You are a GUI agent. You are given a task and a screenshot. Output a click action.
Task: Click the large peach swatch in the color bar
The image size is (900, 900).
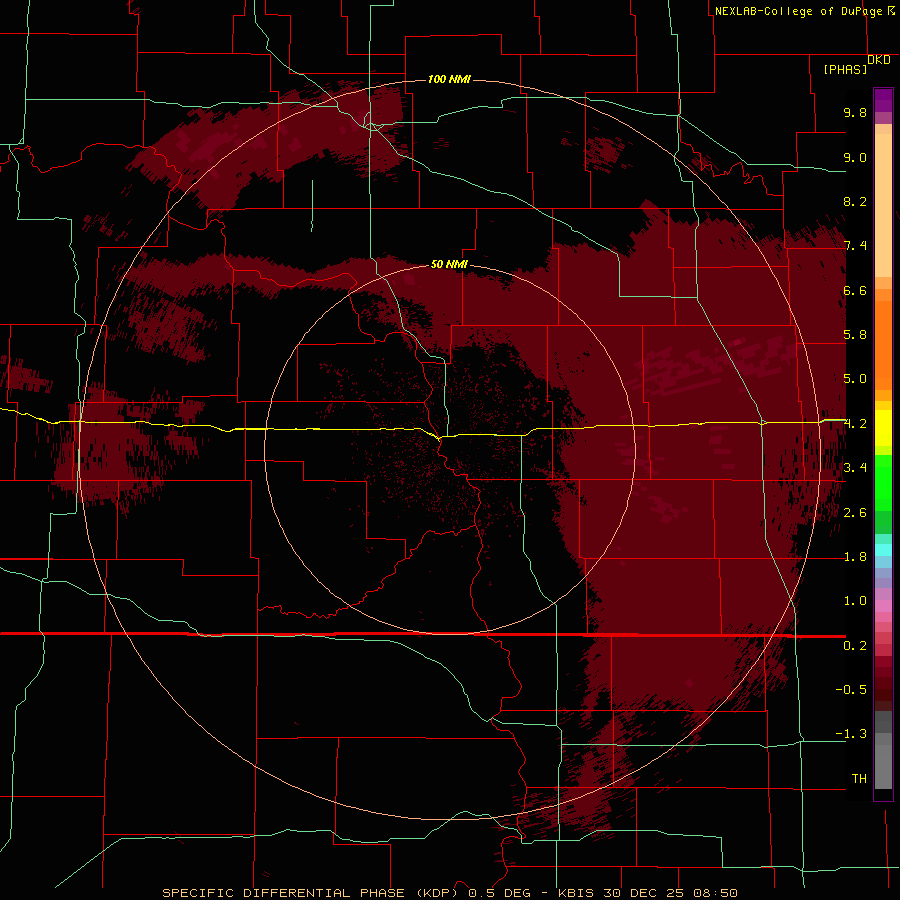pos(883,205)
